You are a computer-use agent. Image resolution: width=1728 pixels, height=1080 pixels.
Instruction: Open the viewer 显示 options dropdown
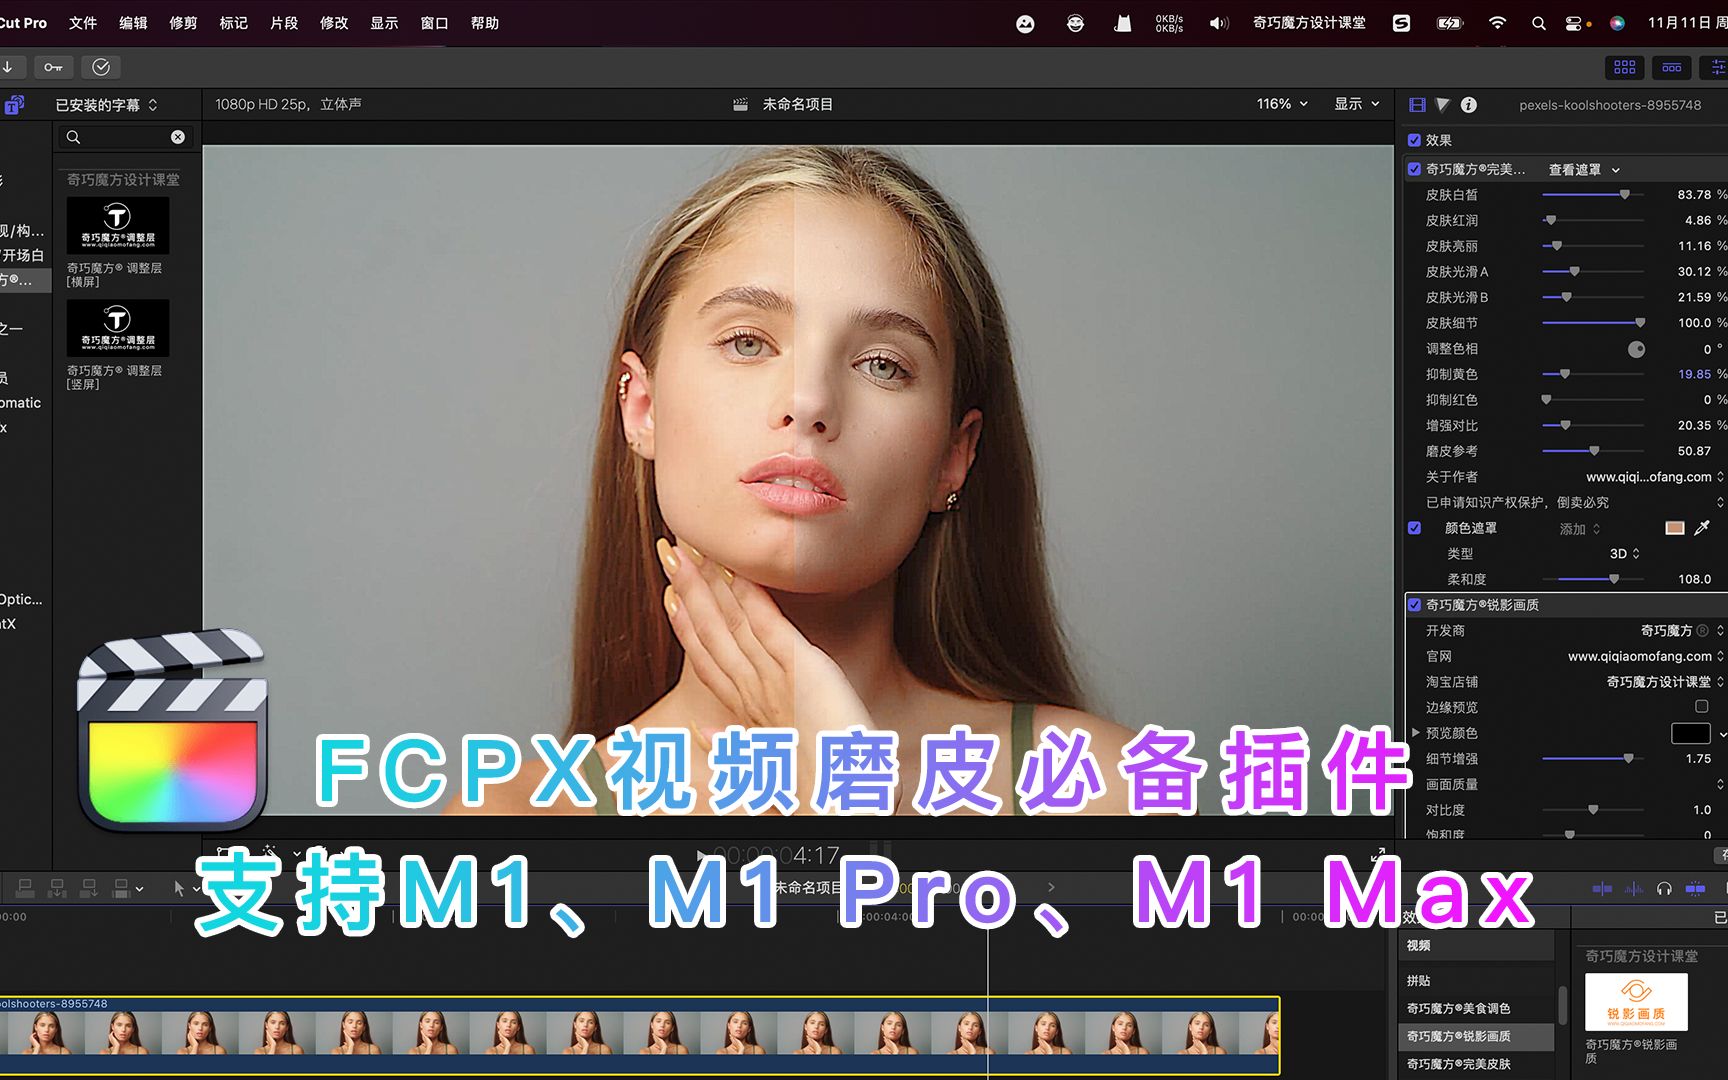click(x=1356, y=104)
